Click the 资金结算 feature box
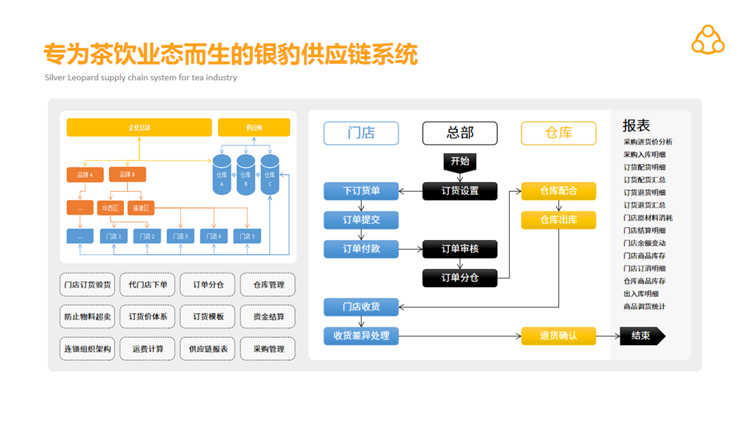 click(268, 317)
